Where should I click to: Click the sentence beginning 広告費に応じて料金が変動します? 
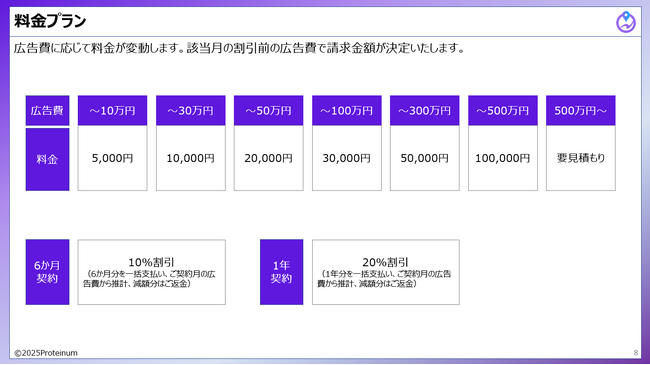pyautogui.click(x=239, y=49)
